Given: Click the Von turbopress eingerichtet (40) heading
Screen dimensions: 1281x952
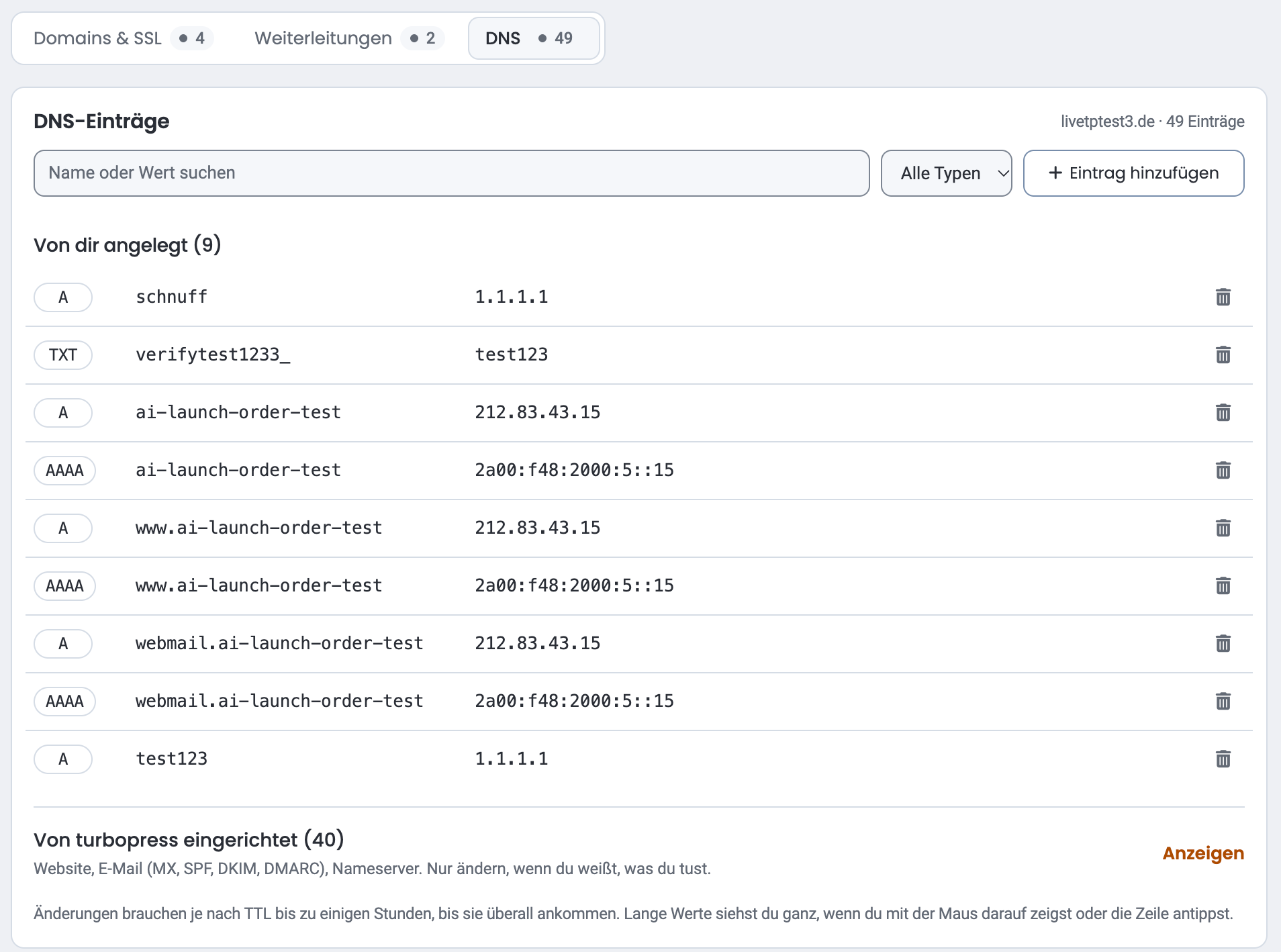Looking at the screenshot, I should 189,839.
